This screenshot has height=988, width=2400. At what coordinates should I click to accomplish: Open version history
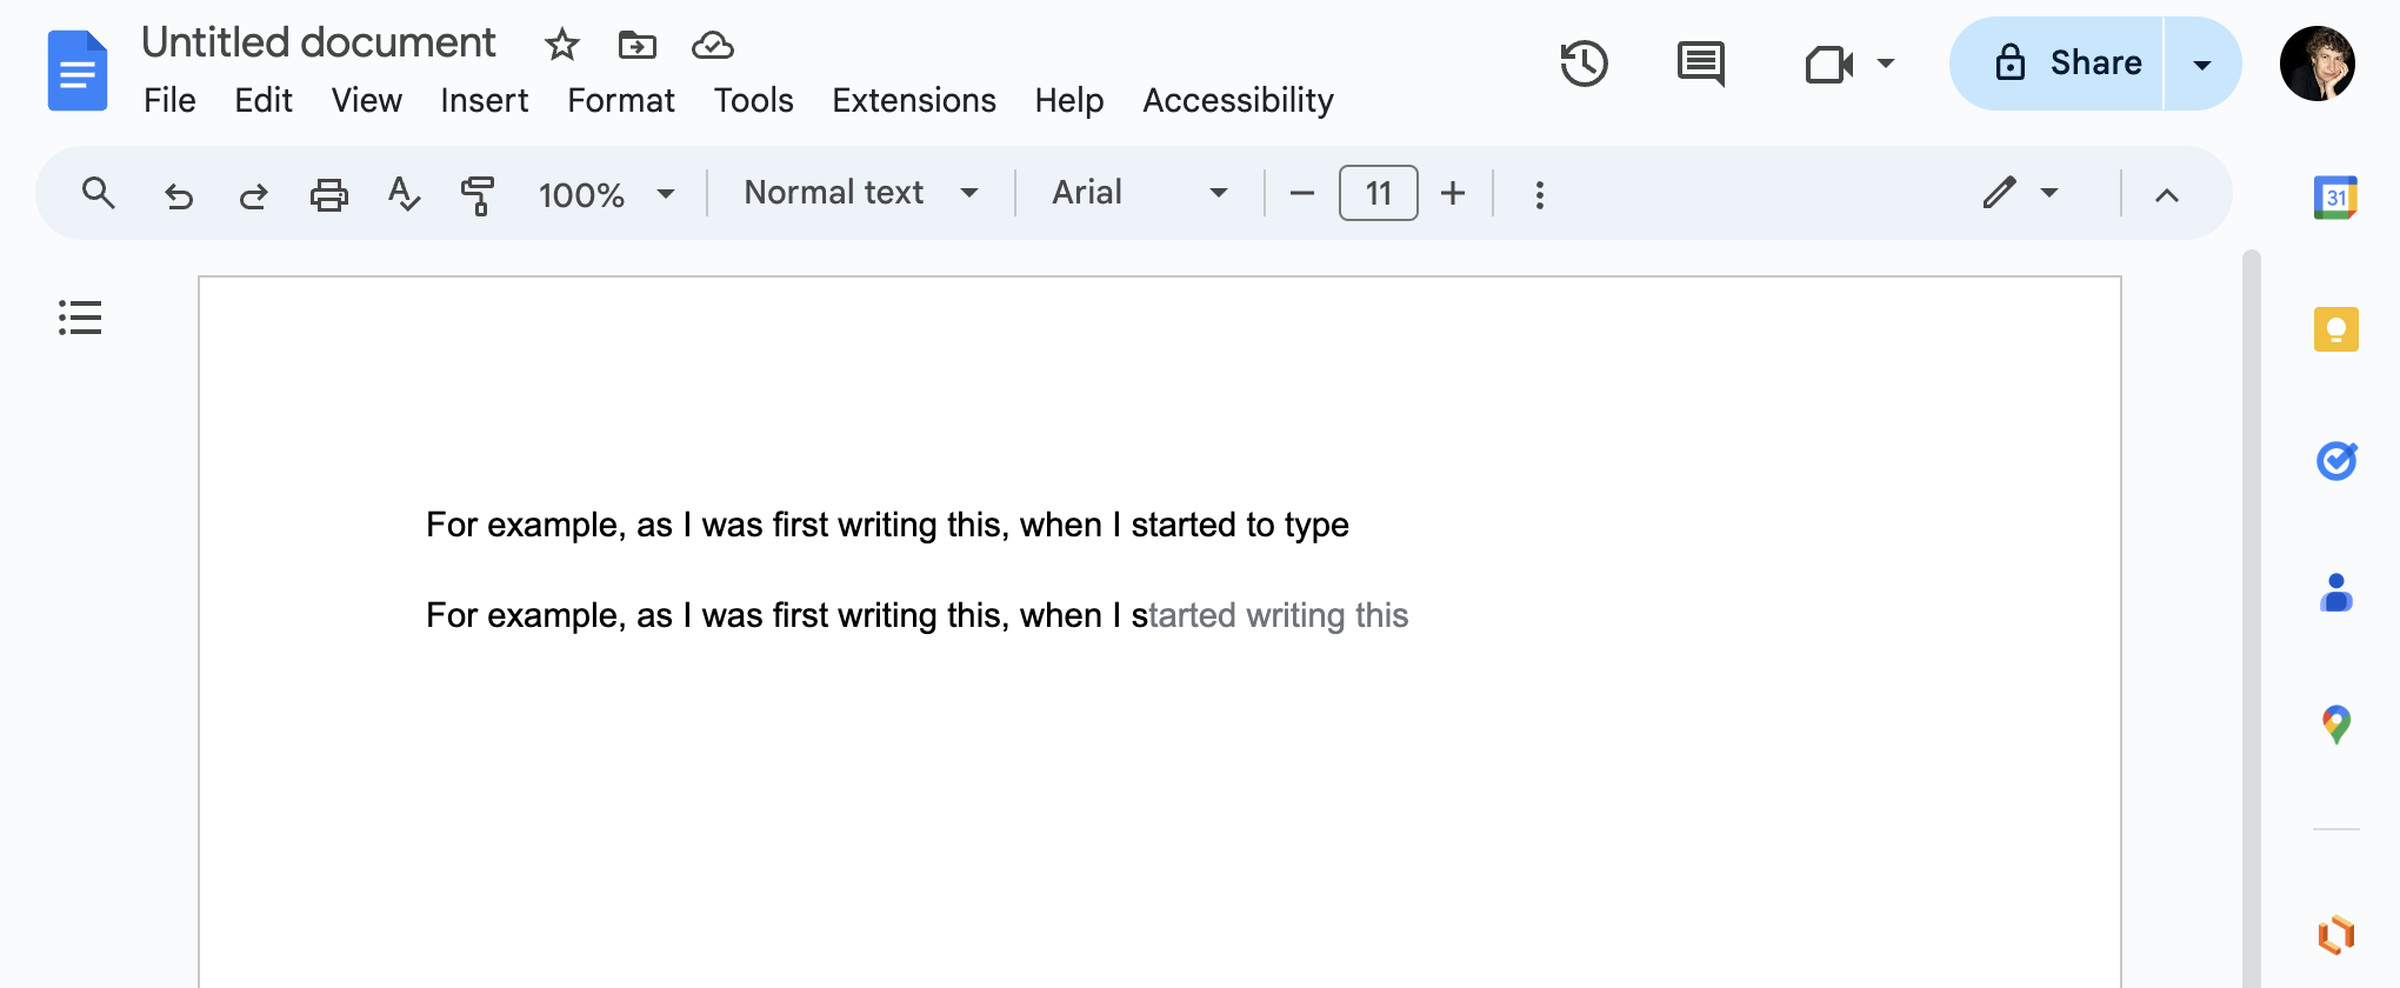[x=1585, y=63]
